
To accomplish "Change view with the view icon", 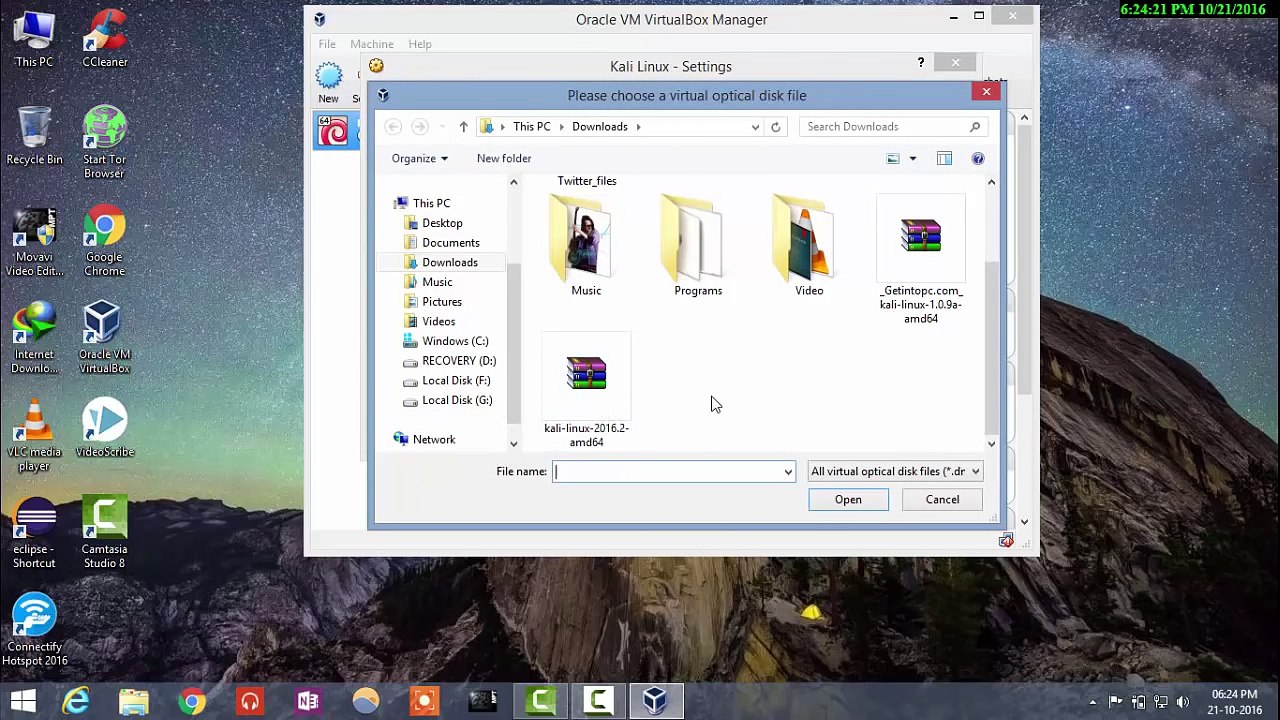I will point(893,158).
